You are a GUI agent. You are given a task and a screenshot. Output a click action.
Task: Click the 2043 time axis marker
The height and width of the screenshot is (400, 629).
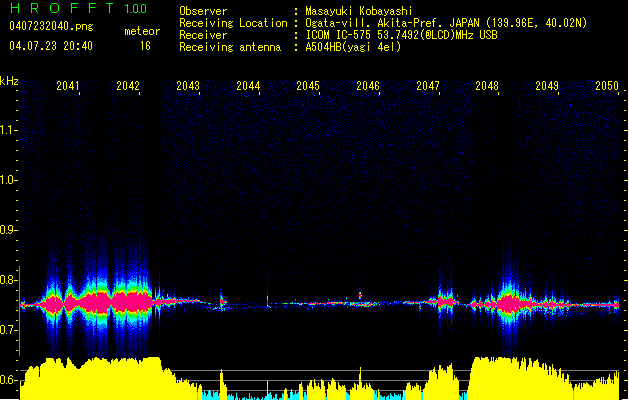(188, 86)
